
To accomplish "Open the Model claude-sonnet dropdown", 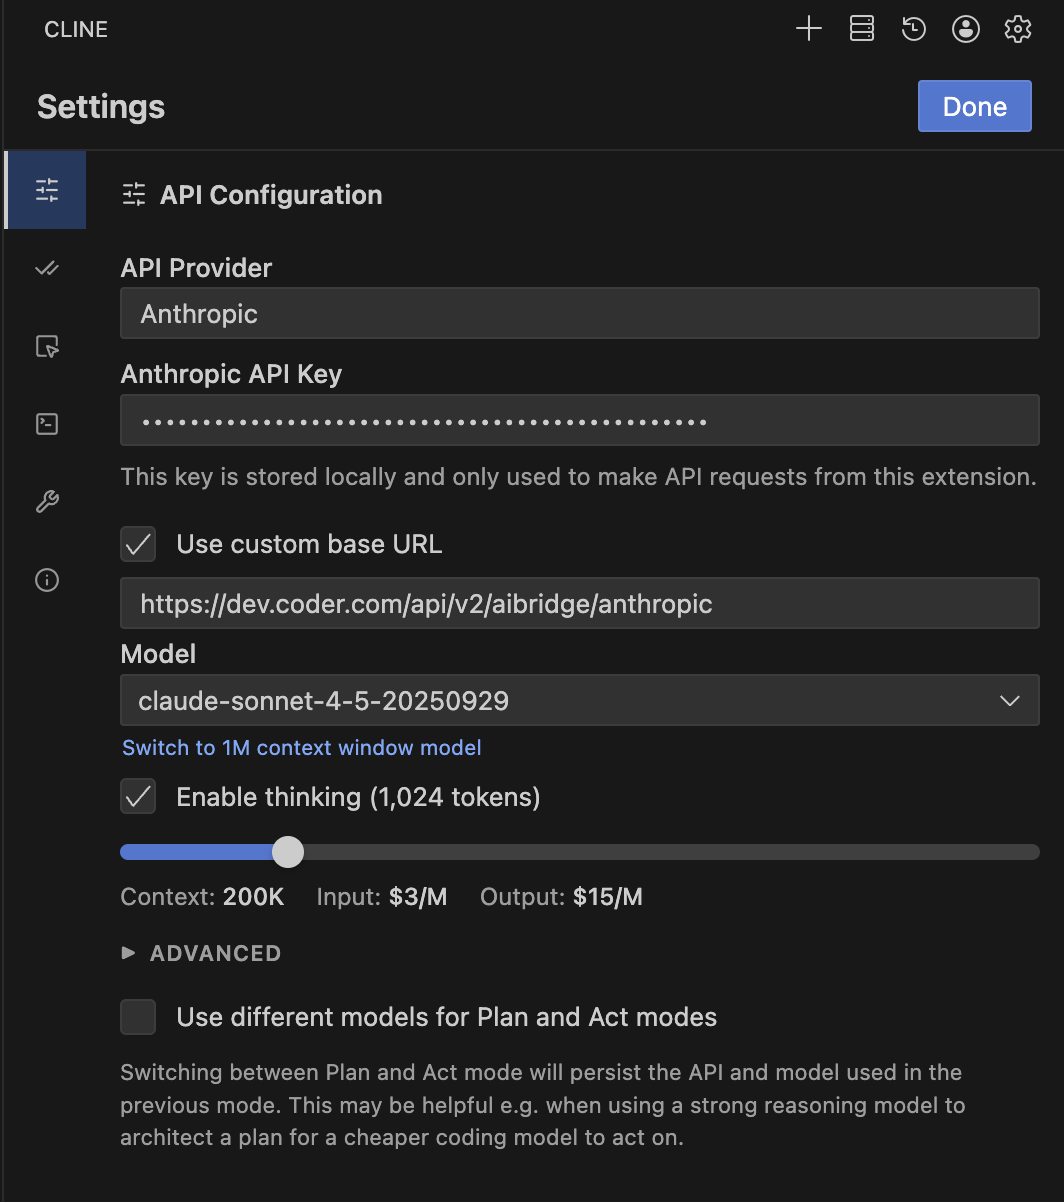I will 580,700.
